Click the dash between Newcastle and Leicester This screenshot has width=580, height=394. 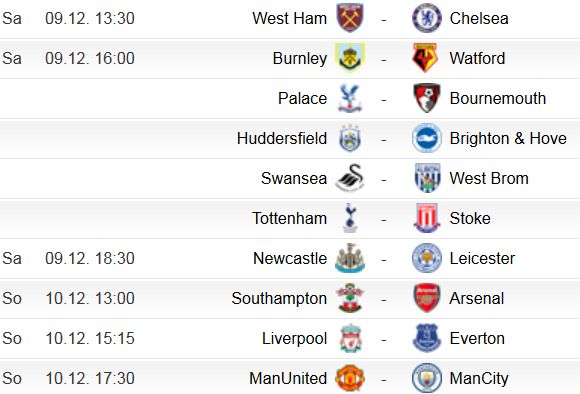(384, 259)
